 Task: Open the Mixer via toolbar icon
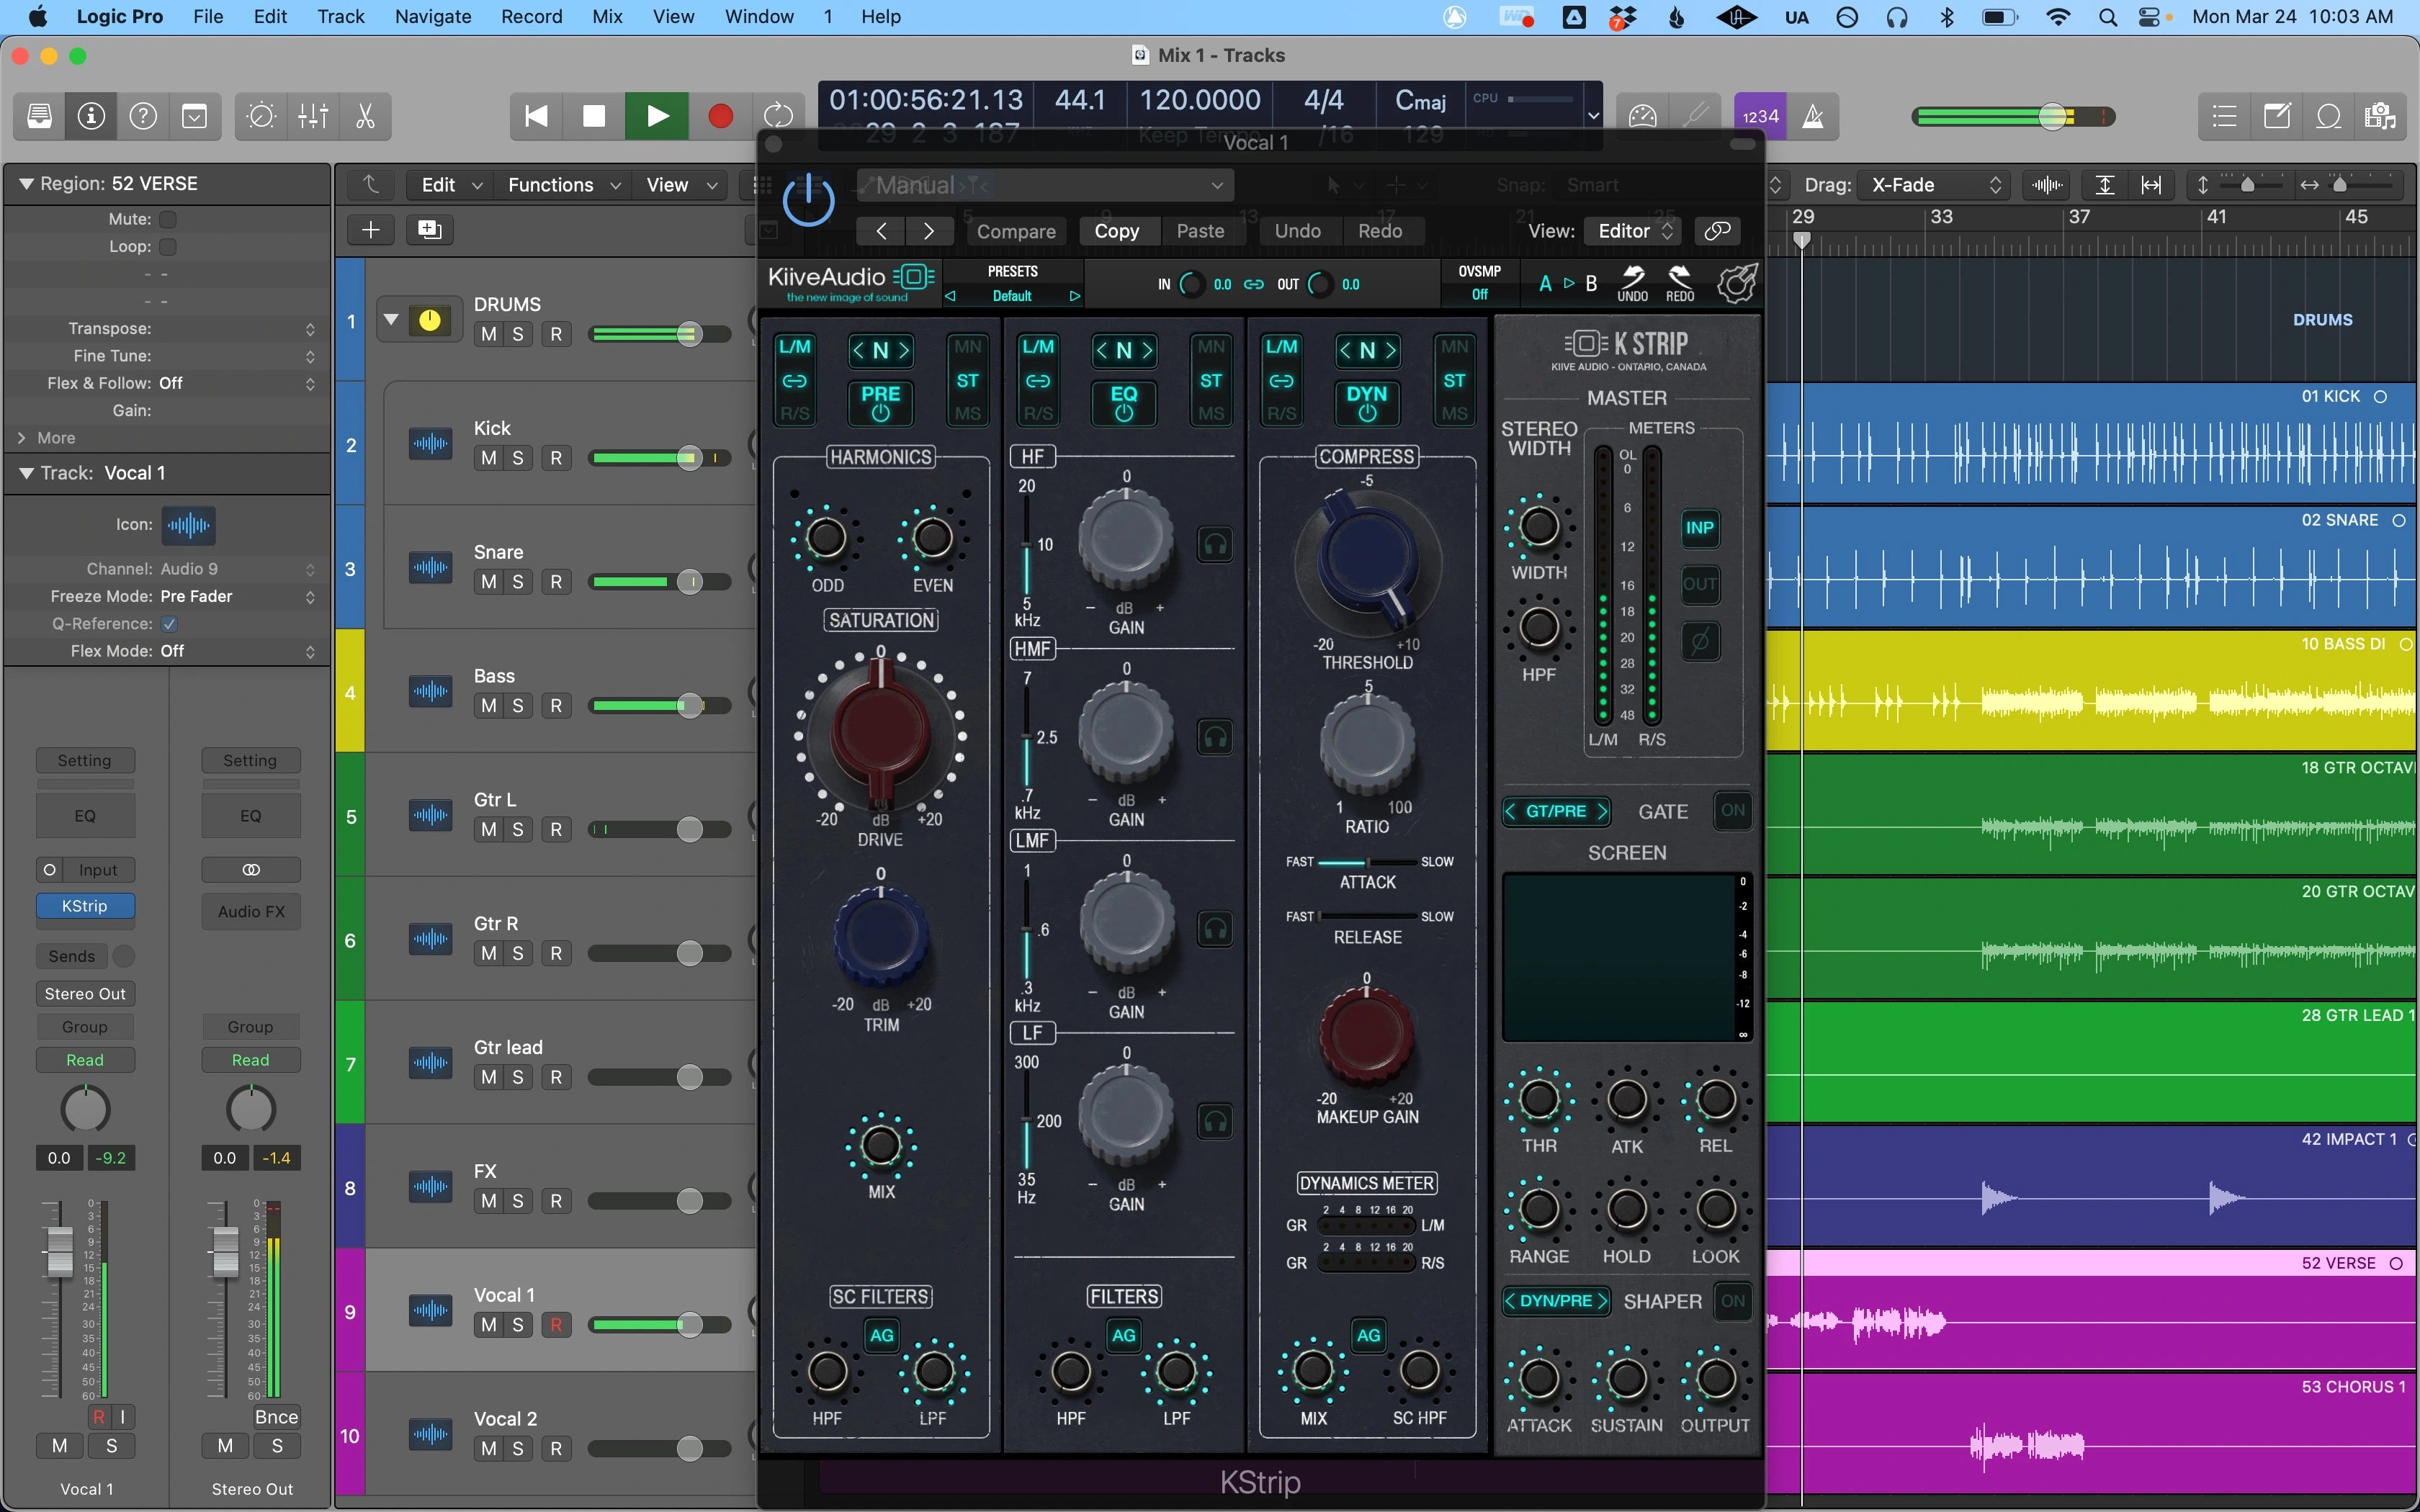[313, 116]
